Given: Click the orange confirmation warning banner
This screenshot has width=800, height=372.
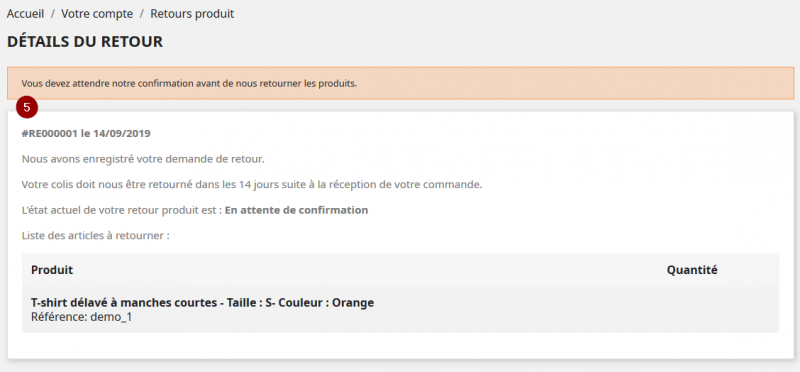Looking at the screenshot, I should coord(401,83).
